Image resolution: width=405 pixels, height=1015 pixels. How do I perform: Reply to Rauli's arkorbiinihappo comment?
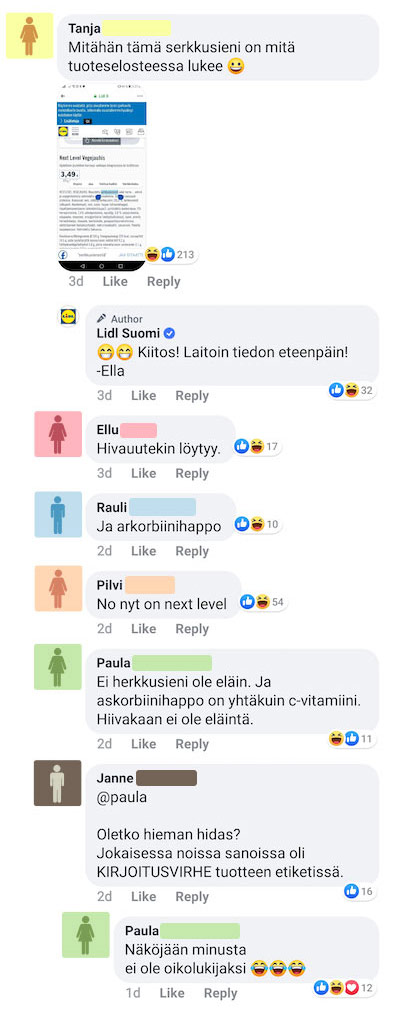(192, 551)
